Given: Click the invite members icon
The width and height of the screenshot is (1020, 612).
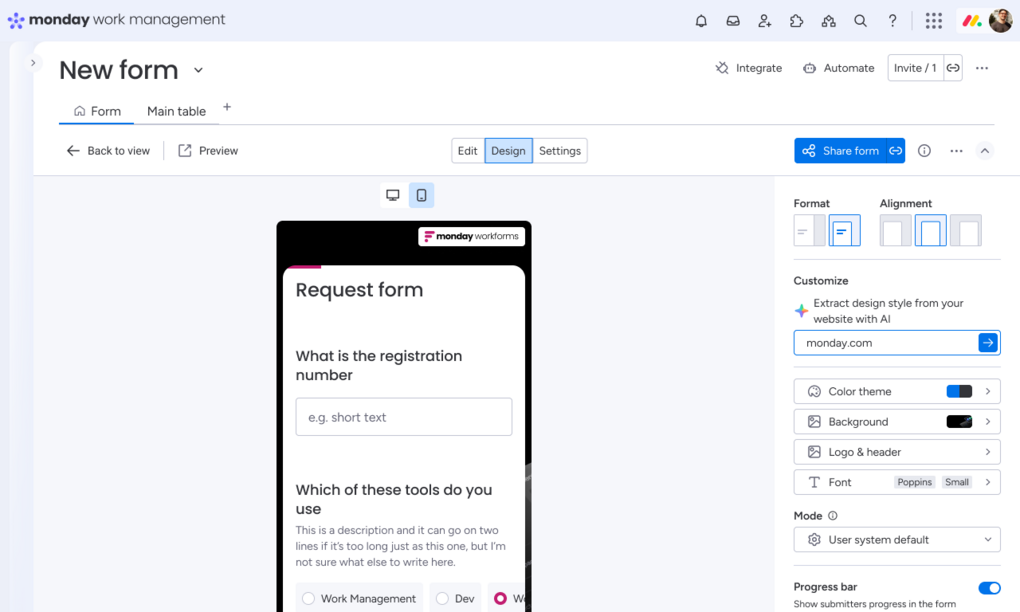Looking at the screenshot, I should click(765, 20).
